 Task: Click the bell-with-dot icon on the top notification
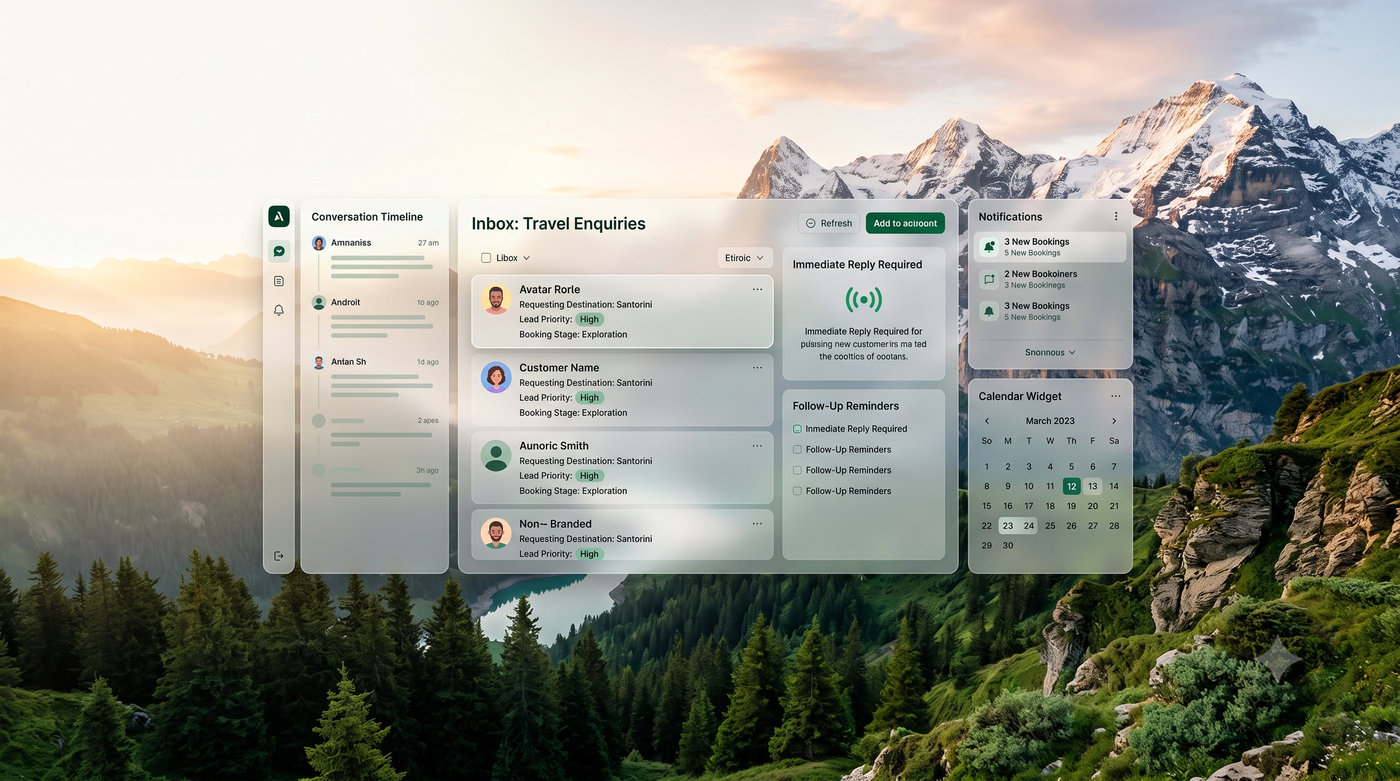point(989,247)
